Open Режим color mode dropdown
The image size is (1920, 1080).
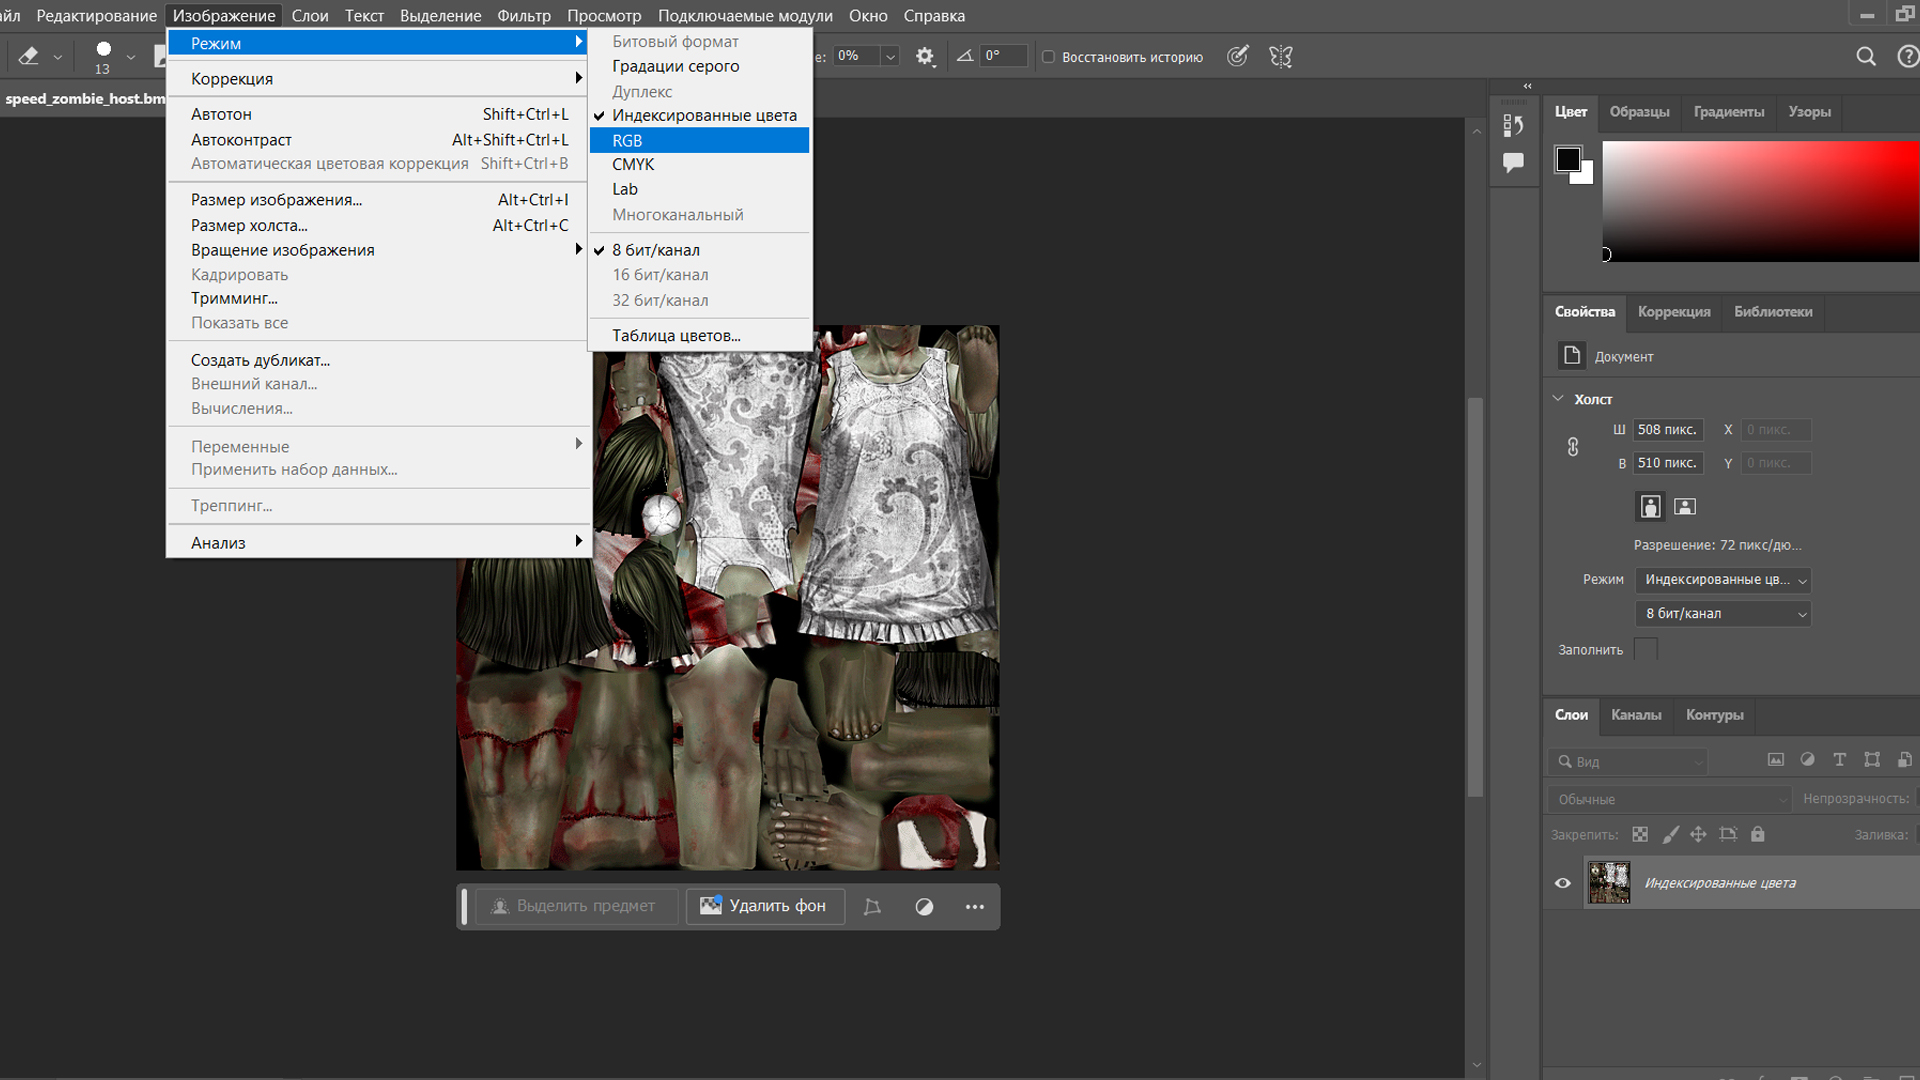1725,580
